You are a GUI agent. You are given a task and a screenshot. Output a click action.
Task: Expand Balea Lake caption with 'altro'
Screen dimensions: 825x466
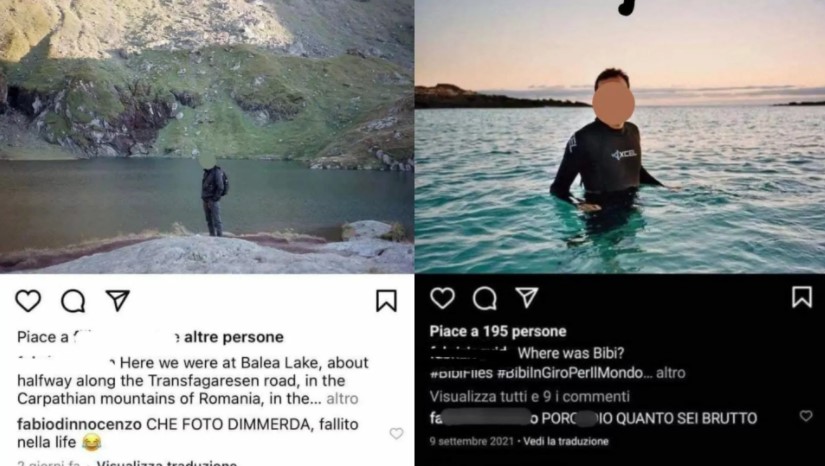(342, 399)
